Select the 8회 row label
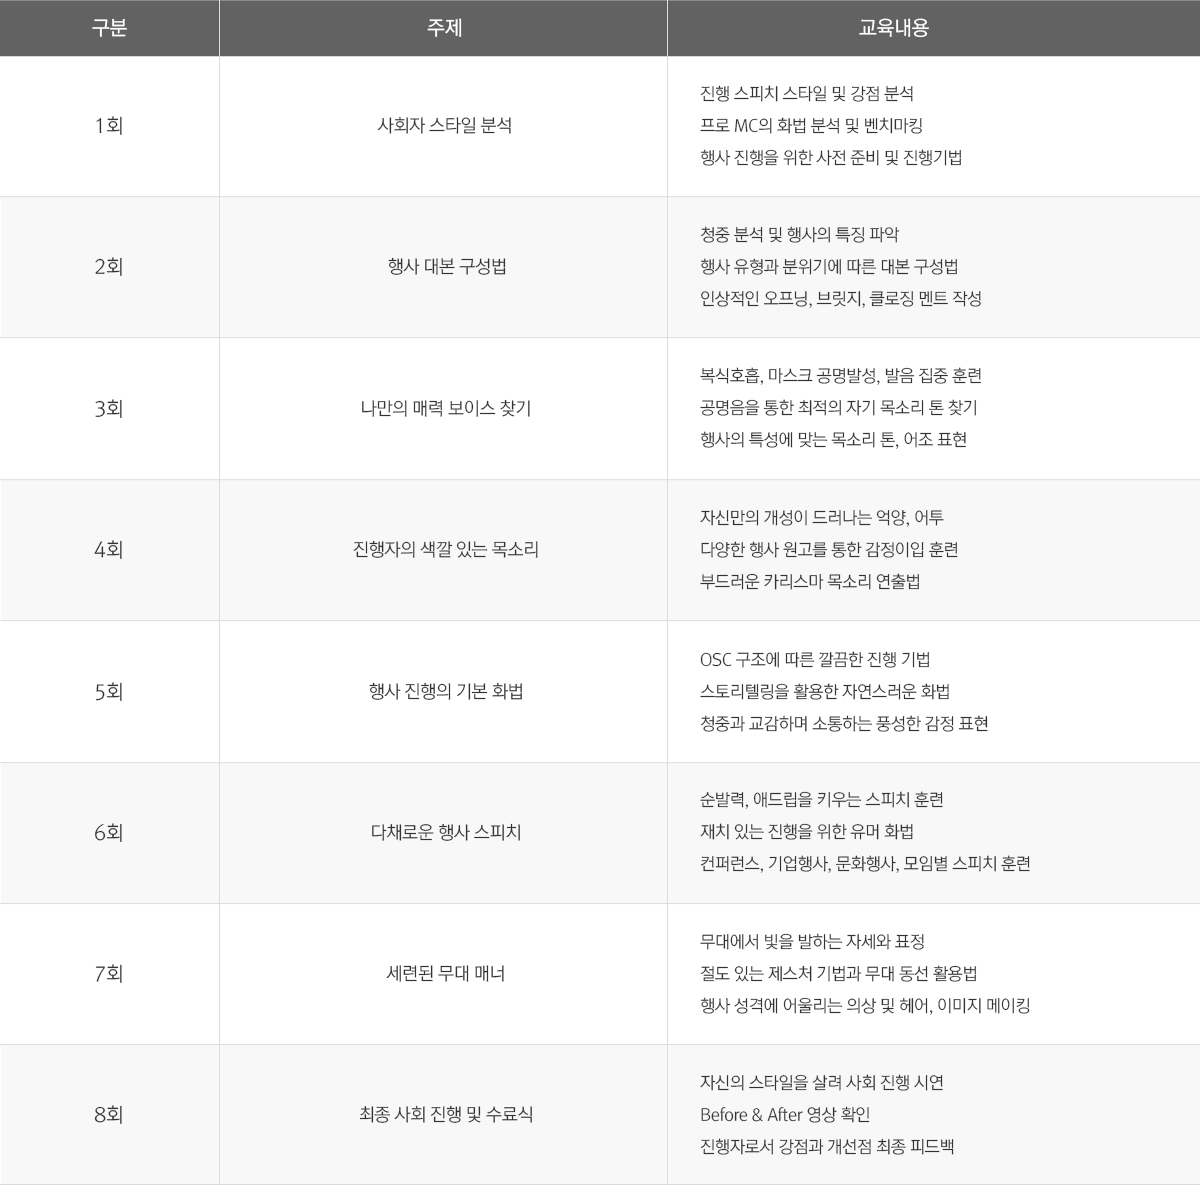 tap(109, 1115)
